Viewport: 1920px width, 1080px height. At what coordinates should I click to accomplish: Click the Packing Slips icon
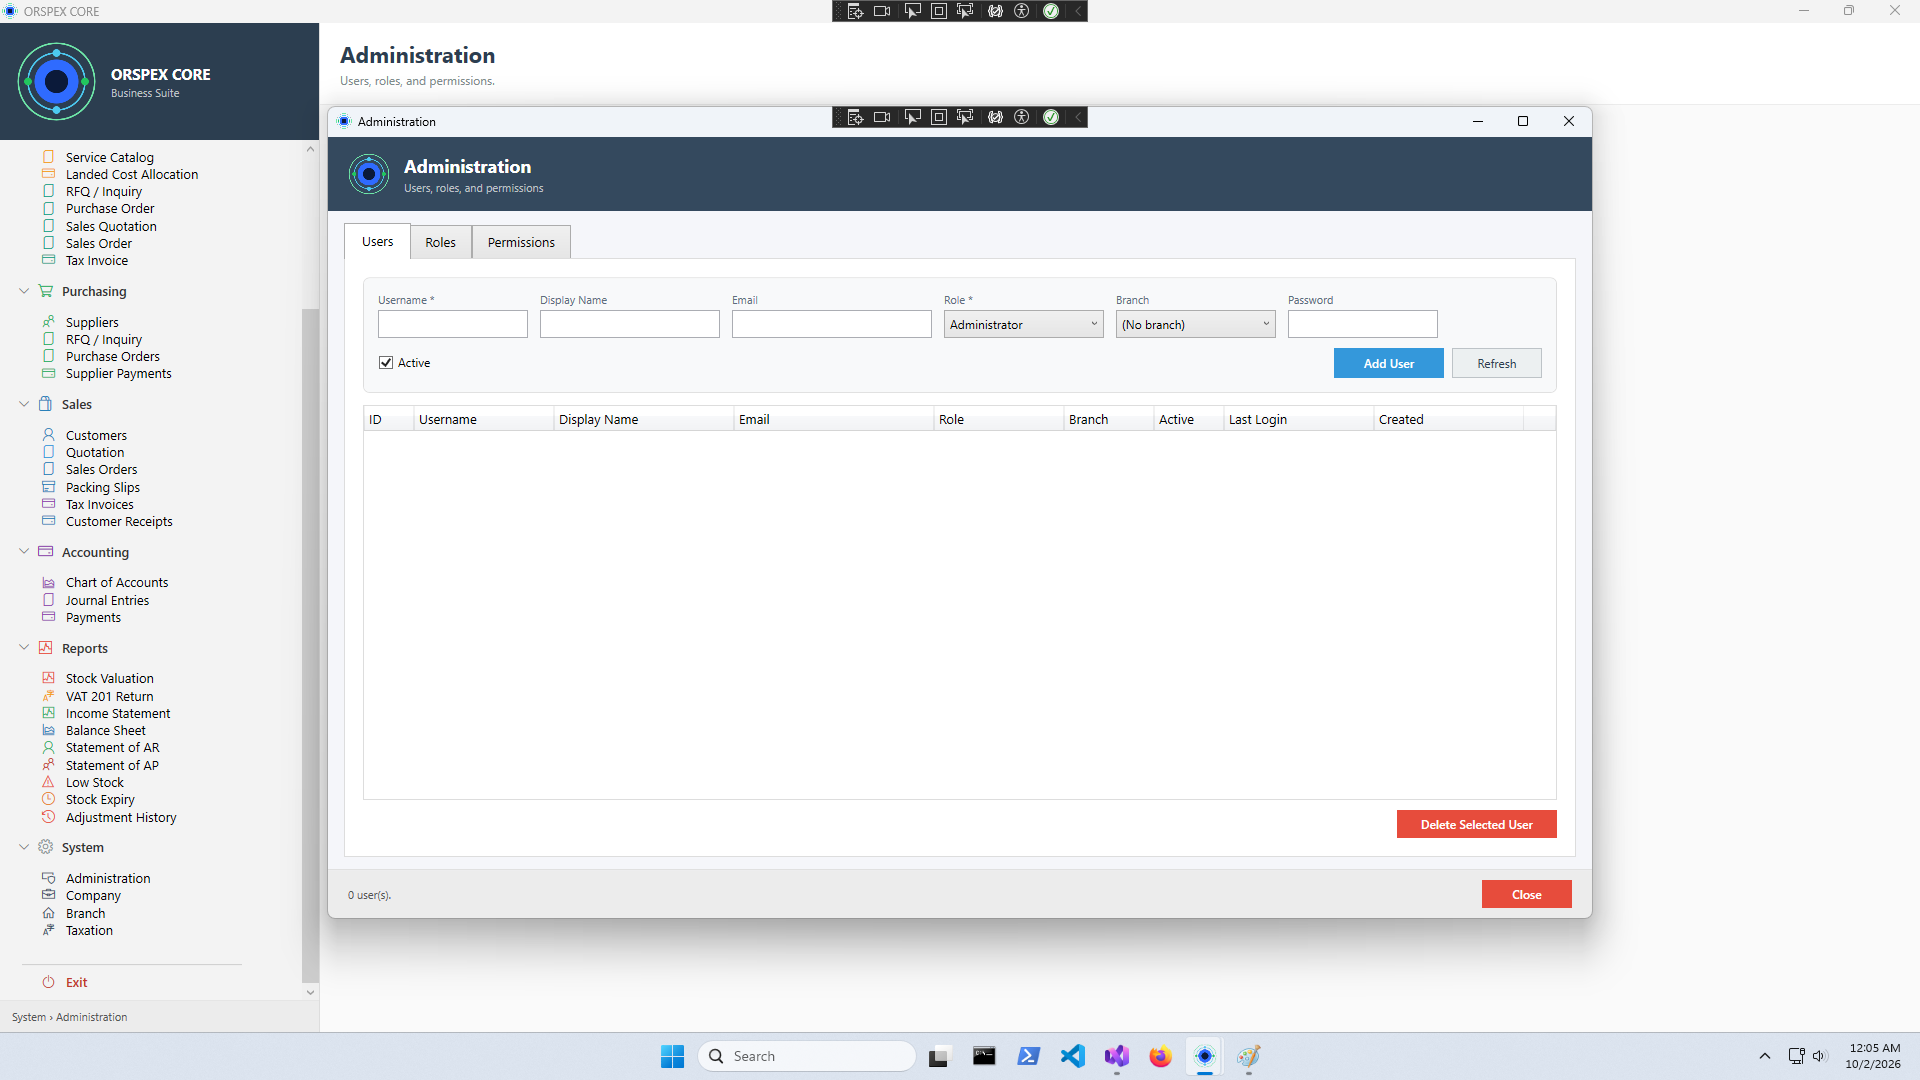point(48,487)
